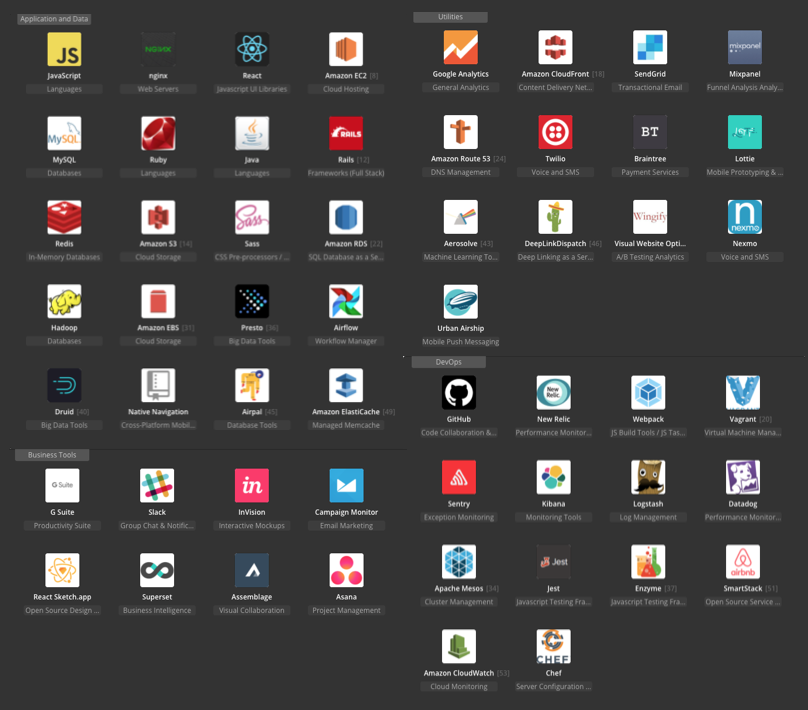Select the Cloud Hosting category tag

(x=346, y=89)
